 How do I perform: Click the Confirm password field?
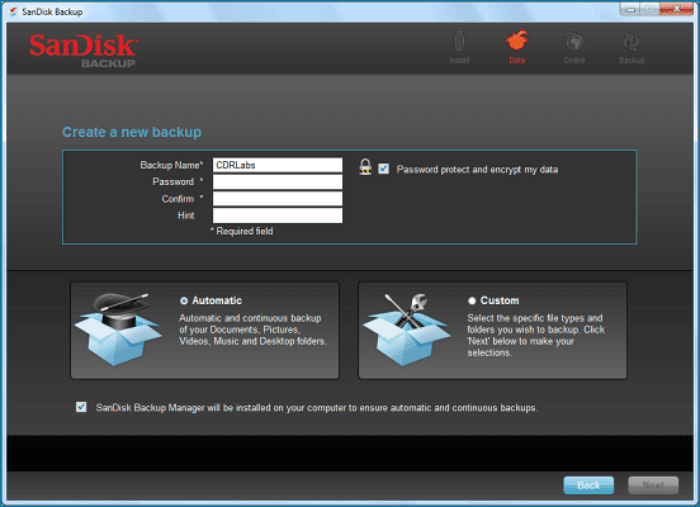pyautogui.click(x=278, y=199)
